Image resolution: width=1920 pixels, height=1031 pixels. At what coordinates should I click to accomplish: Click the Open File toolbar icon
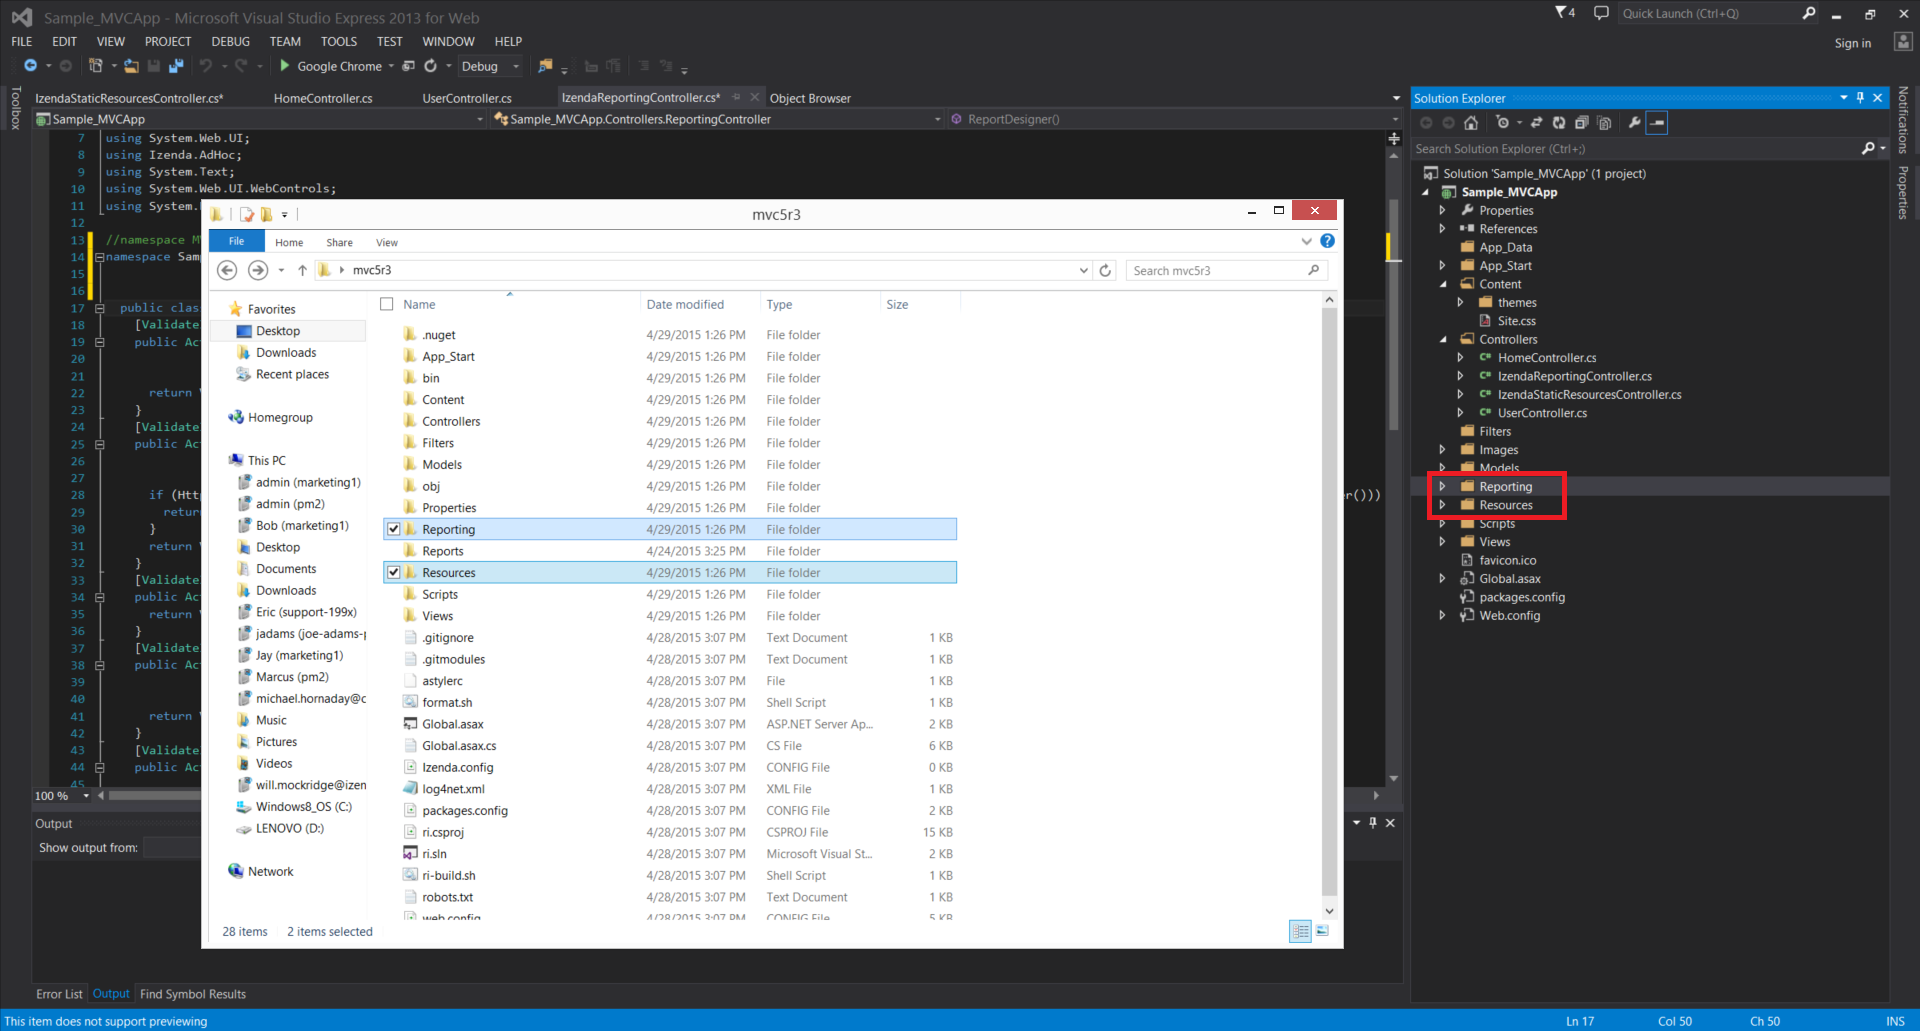coord(131,66)
